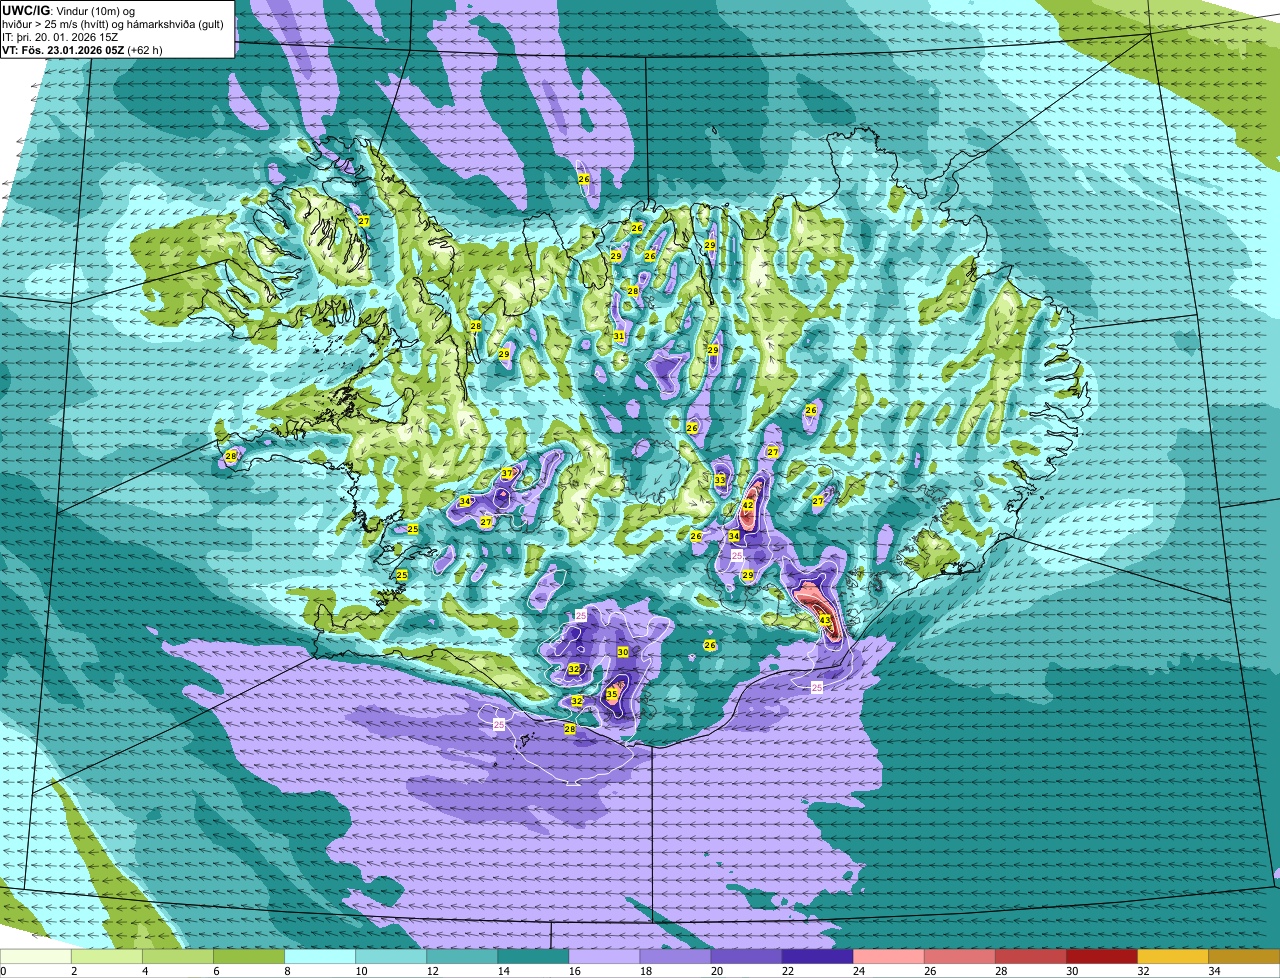Select the light green 2–4 legend swatch
Screen dimensions: 1280x978
(107, 957)
